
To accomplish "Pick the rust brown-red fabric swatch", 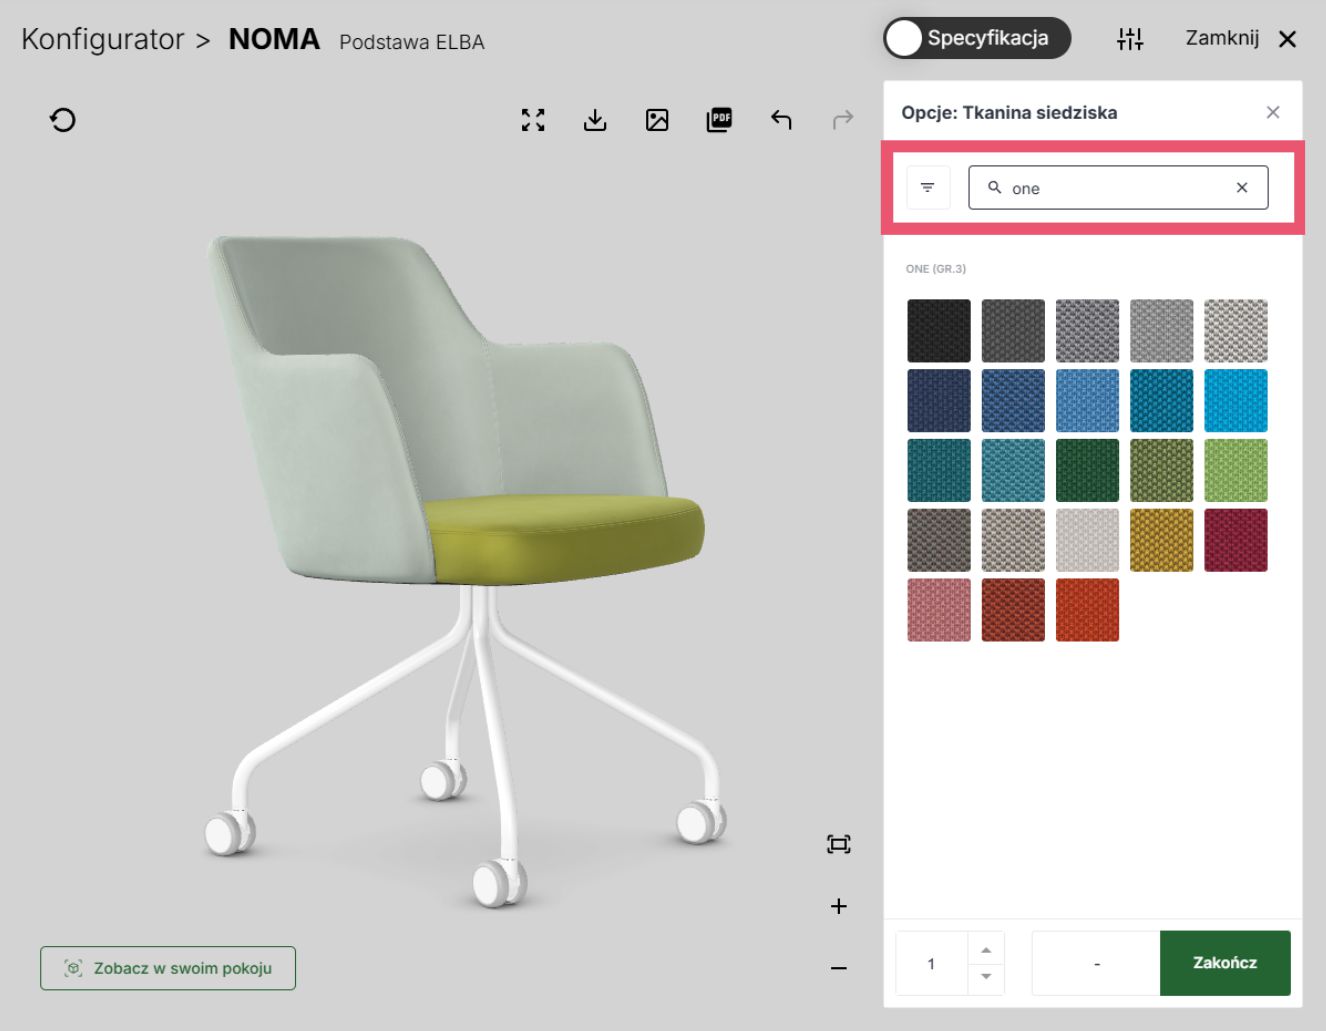I will point(1013,610).
